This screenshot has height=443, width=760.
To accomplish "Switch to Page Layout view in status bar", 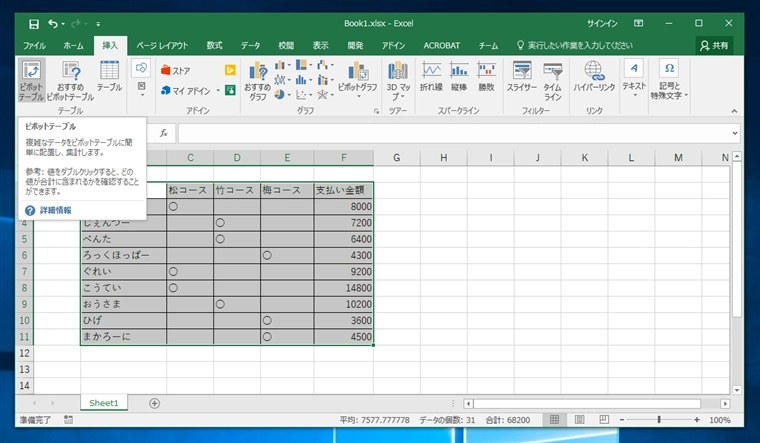I will tap(579, 420).
